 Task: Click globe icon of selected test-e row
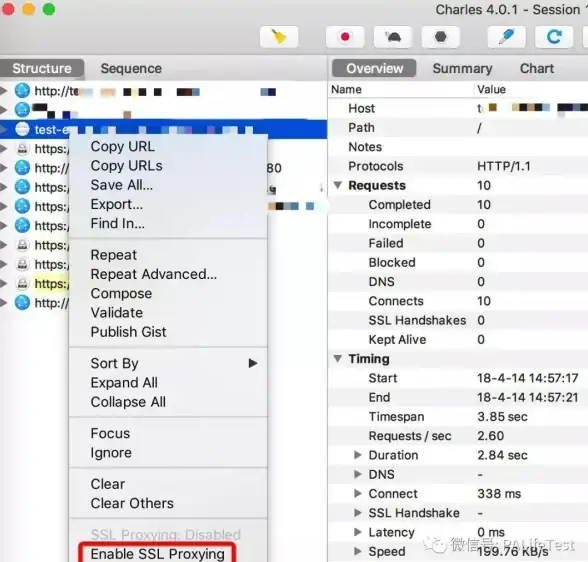coord(22,129)
